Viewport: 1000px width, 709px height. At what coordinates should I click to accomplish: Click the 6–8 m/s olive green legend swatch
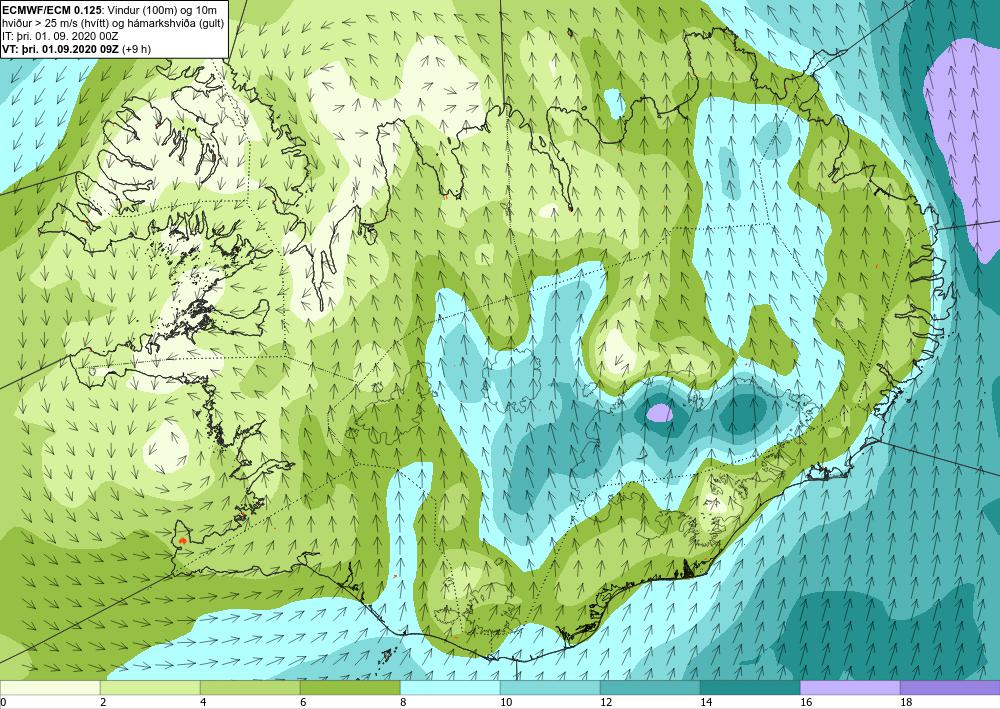click(x=350, y=687)
